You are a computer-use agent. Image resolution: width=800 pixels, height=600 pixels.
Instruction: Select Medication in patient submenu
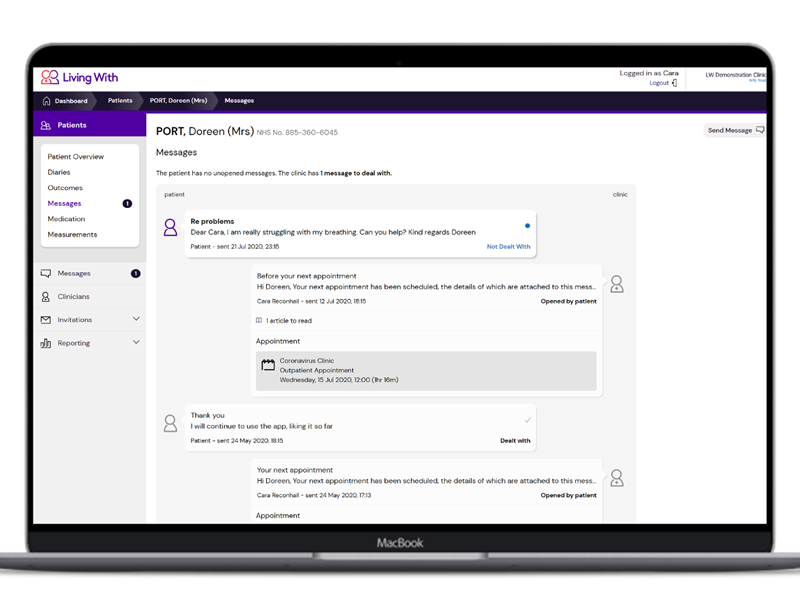[x=66, y=219]
